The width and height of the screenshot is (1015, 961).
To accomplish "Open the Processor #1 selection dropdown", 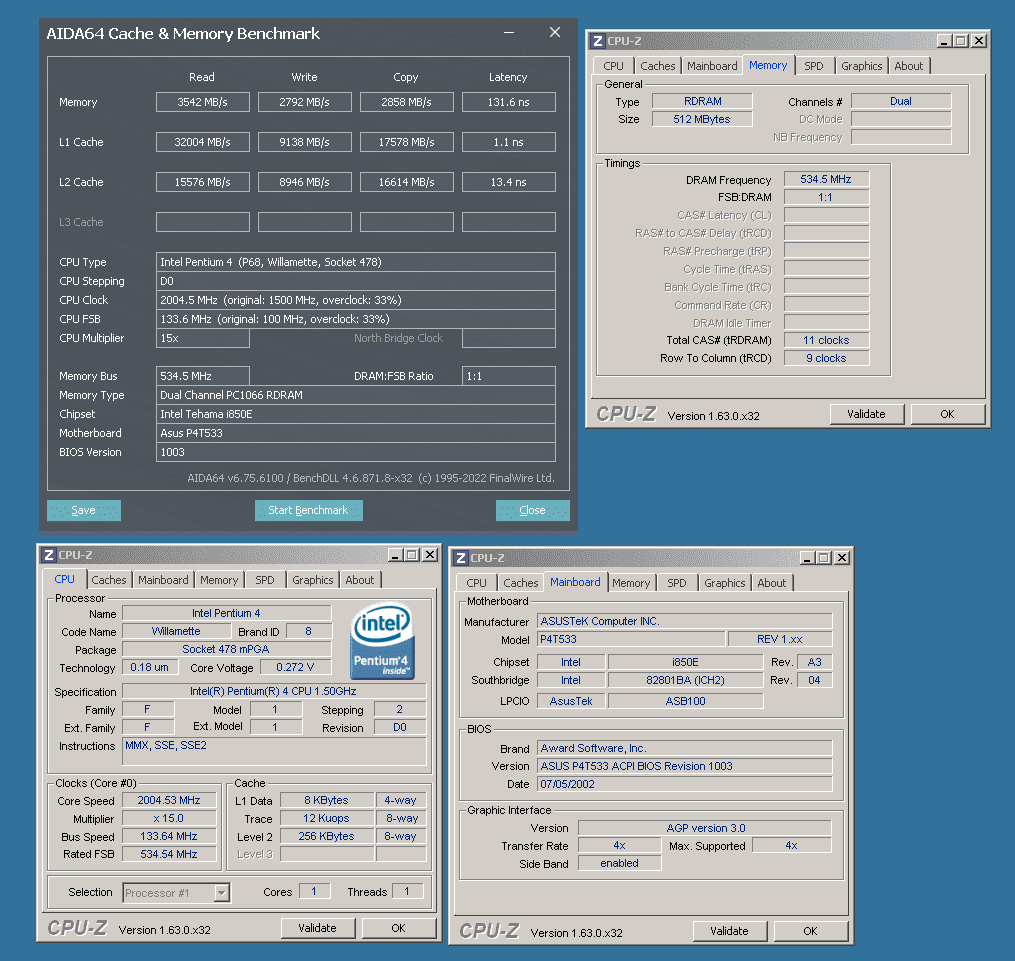I will click(x=222, y=893).
